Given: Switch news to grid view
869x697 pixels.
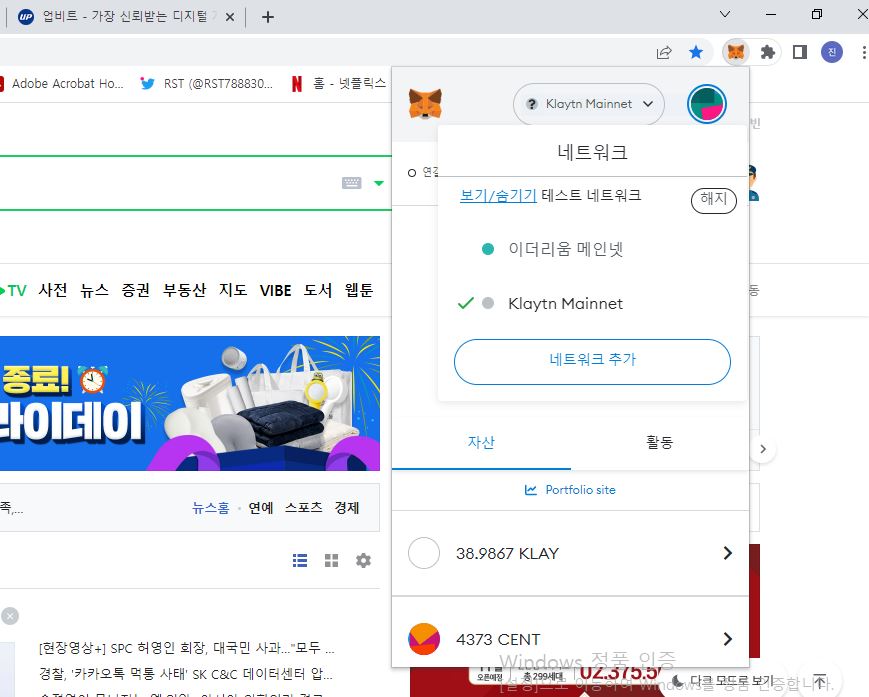Looking at the screenshot, I should click(332, 561).
